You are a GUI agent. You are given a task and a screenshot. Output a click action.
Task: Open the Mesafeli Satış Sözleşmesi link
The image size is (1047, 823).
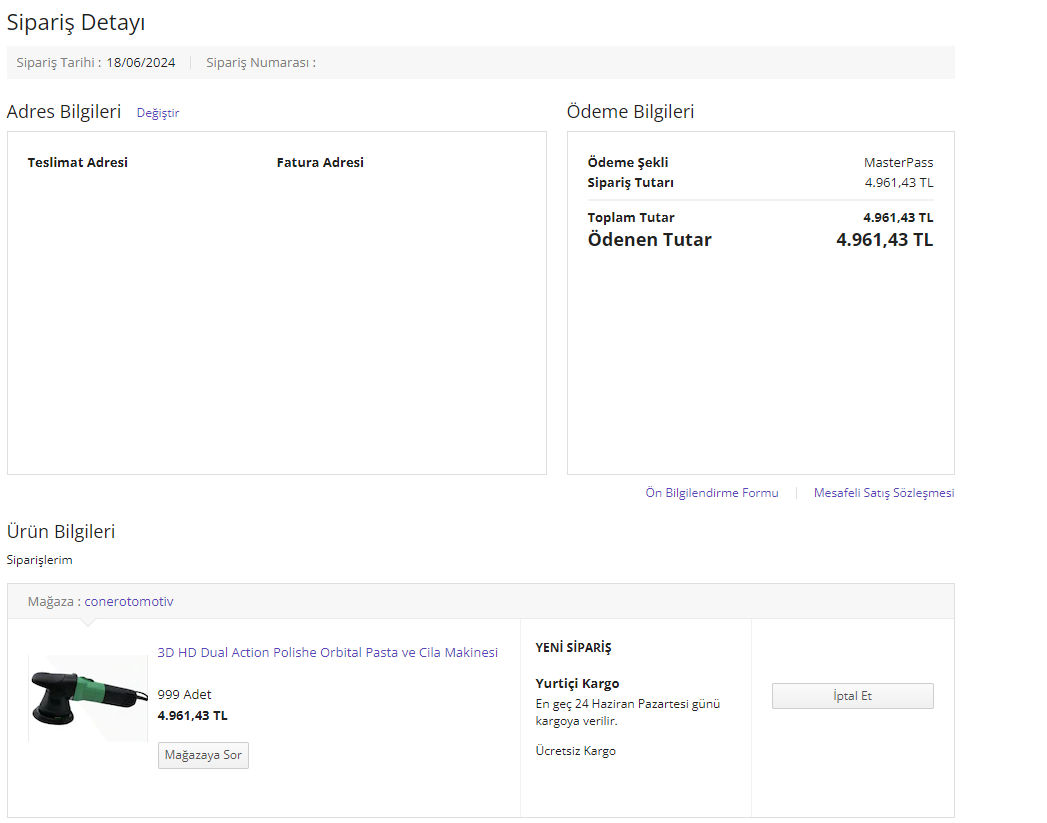coord(883,493)
